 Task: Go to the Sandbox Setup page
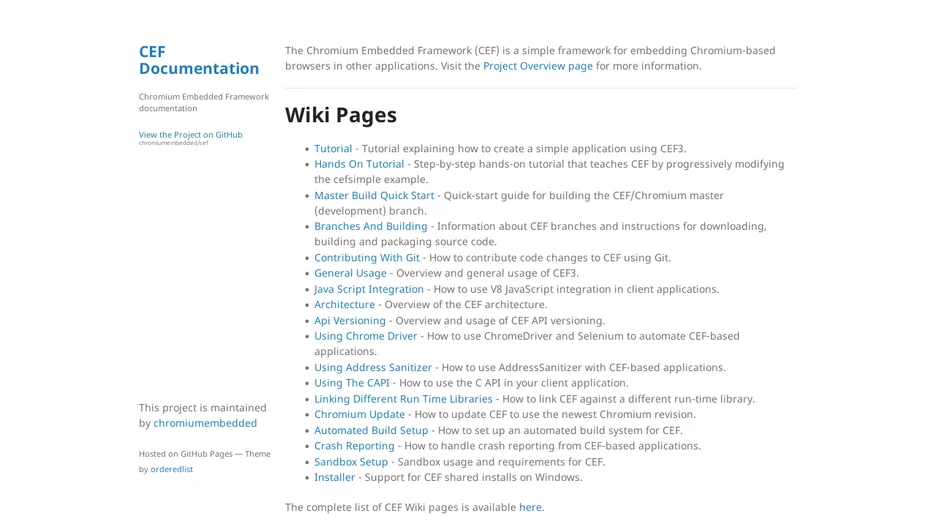(x=351, y=463)
